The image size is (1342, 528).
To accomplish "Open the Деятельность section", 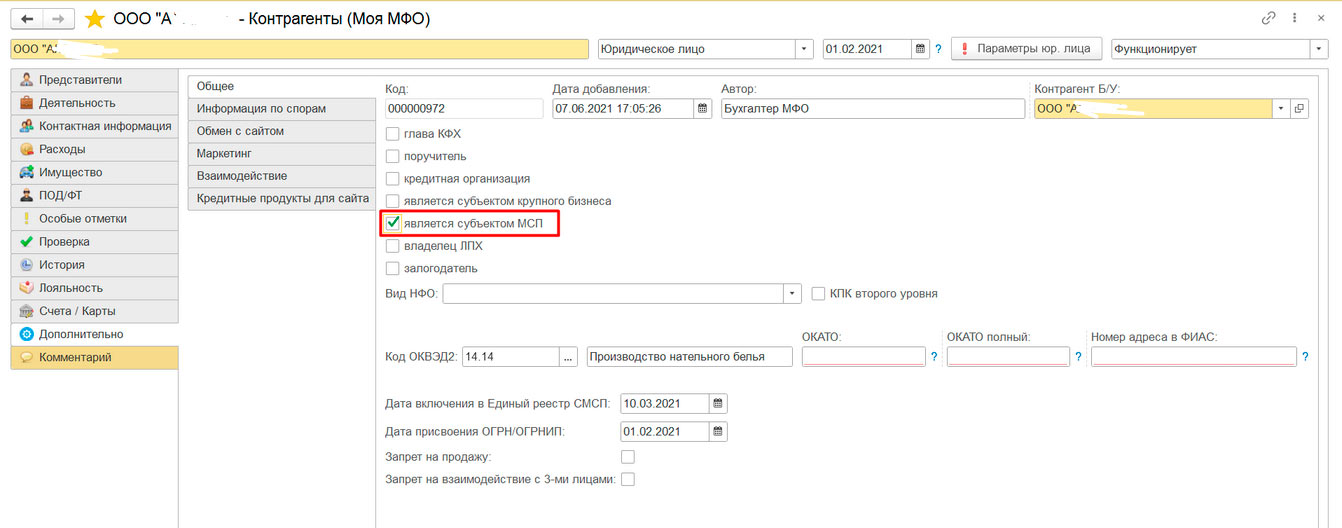I will click(94, 103).
